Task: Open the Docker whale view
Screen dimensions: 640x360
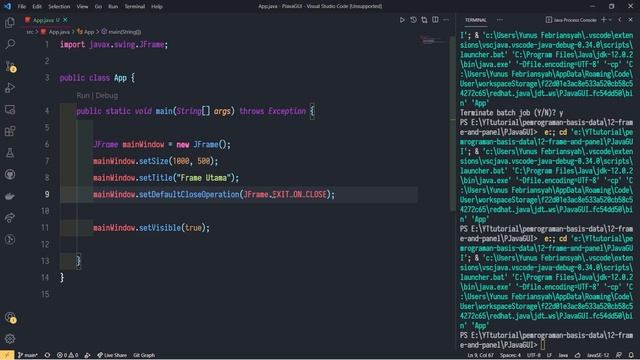Action: (10, 196)
